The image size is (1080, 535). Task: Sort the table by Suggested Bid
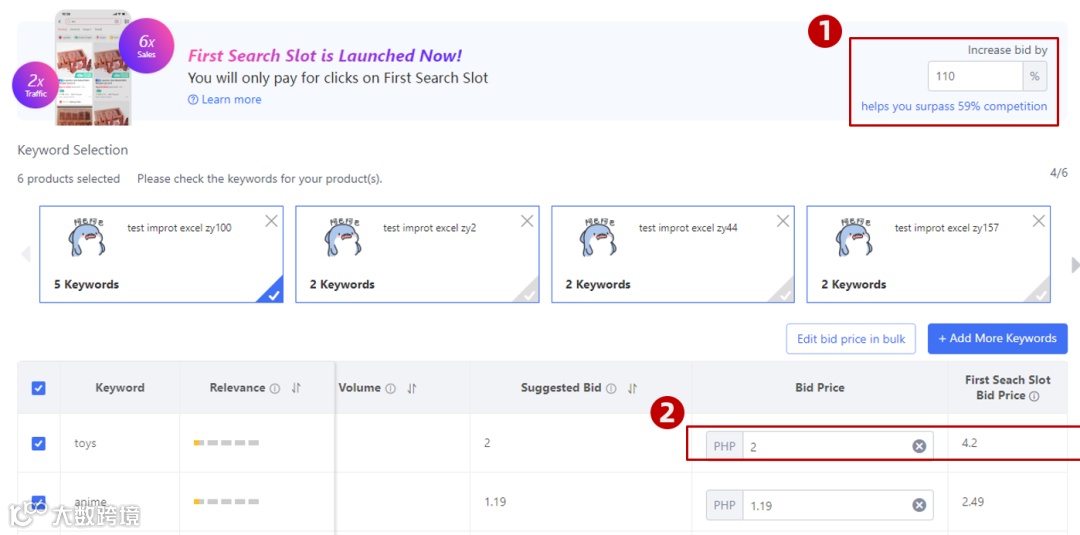(x=632, y=388)
